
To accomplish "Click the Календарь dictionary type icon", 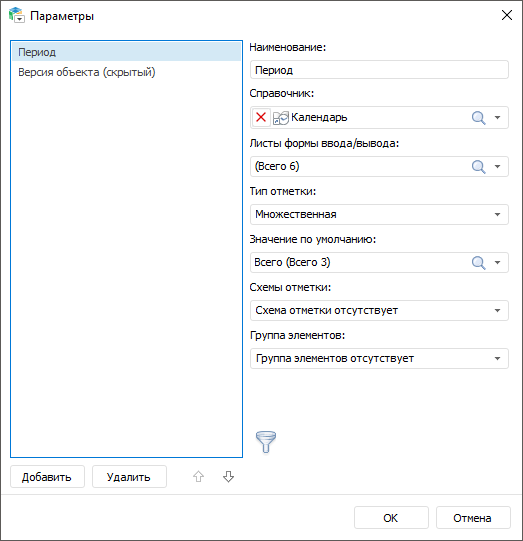I will 280,118.
